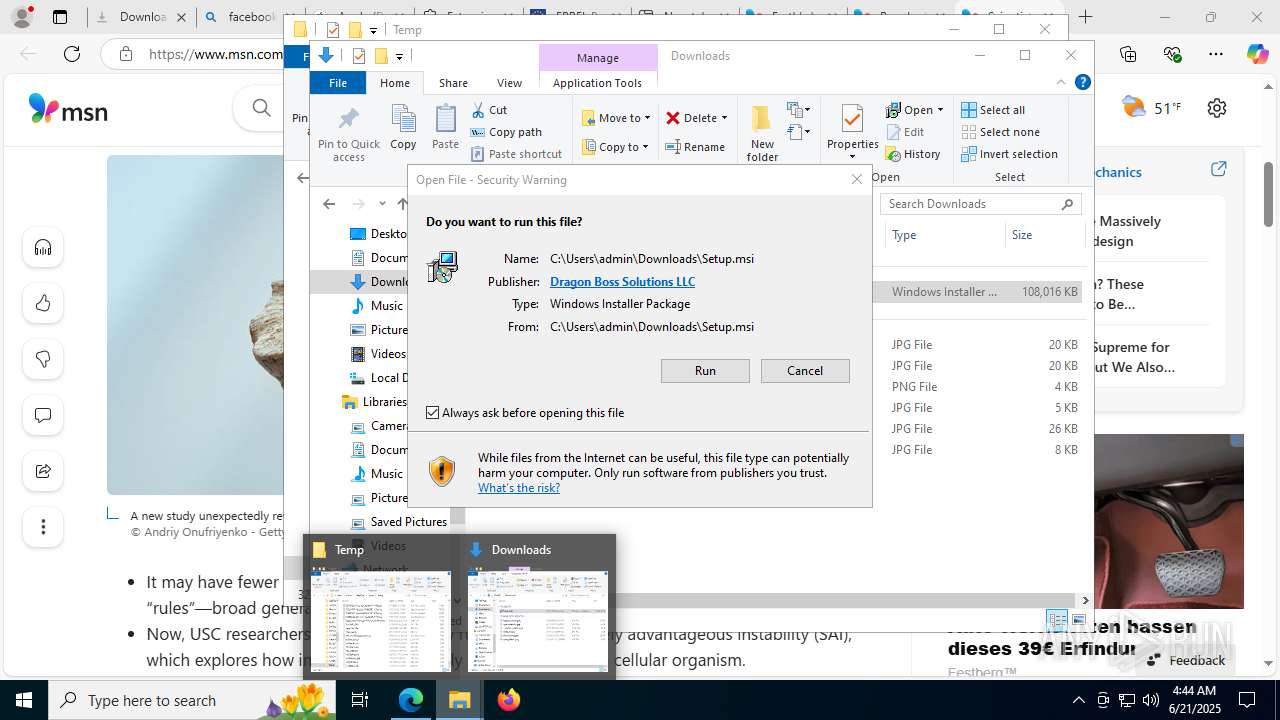Click Rename in the ribbon
Screen dimensions: 1280x720
(695, 147)
